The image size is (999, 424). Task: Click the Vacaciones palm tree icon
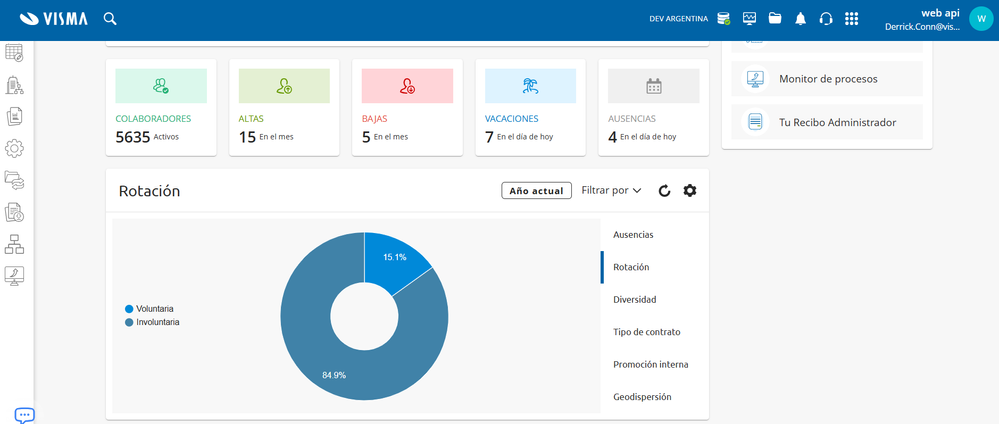(x=530, y=86)
